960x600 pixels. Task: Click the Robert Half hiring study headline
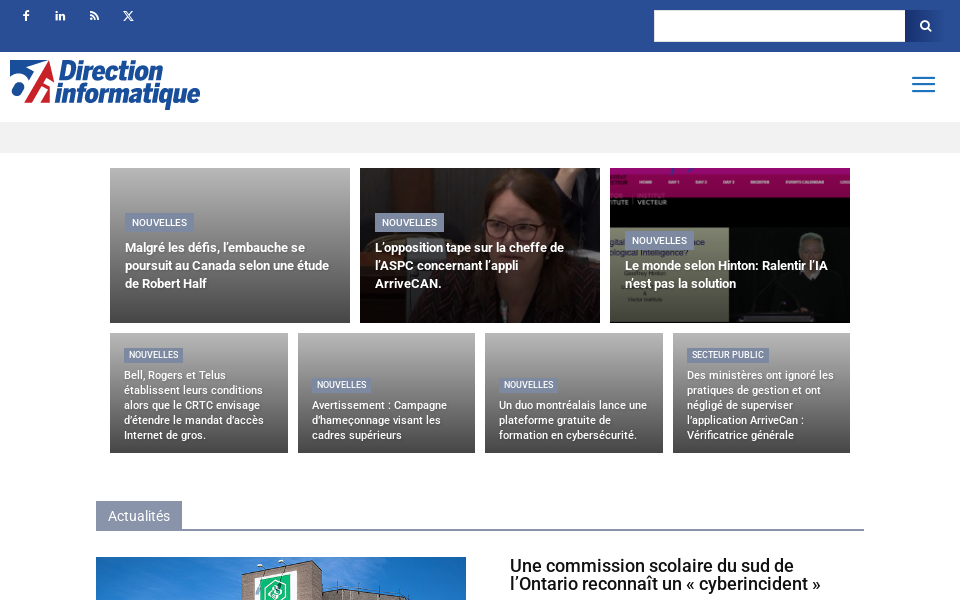(226, 265)
